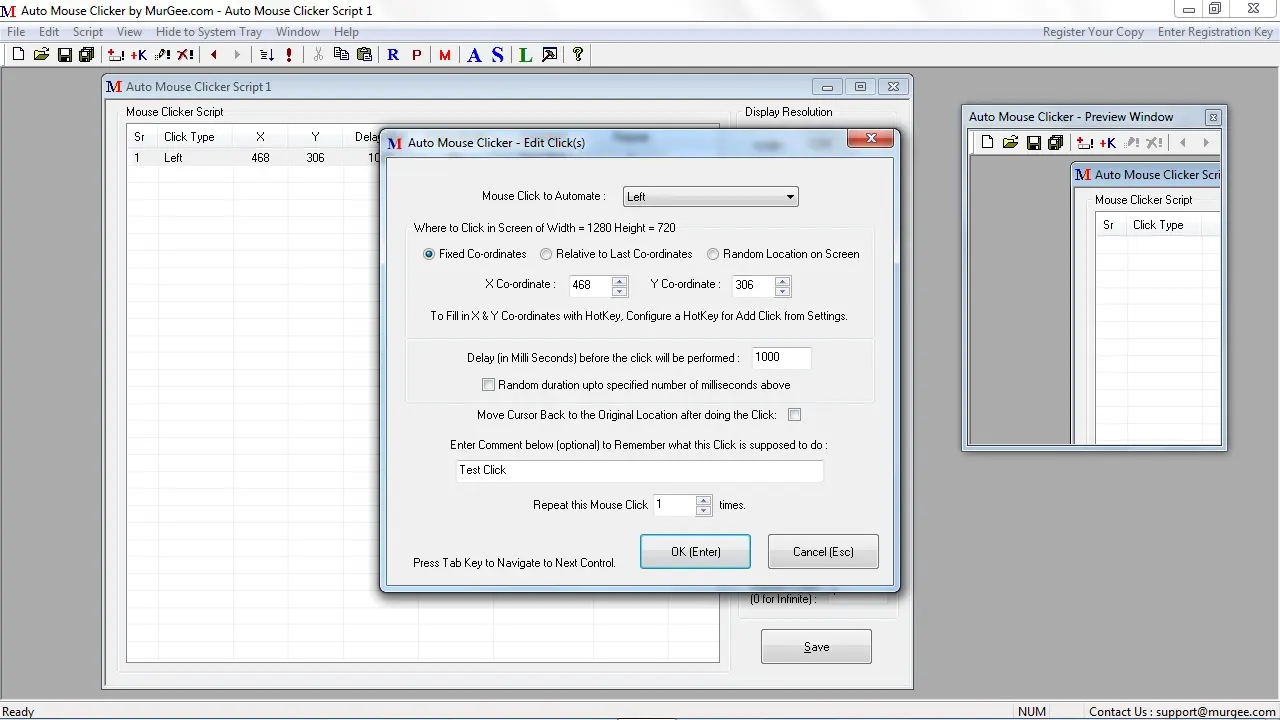Click Contact Us support@murgee.com in status bar
This screenshot has height=720, width=1280.
pos(1182,712)
